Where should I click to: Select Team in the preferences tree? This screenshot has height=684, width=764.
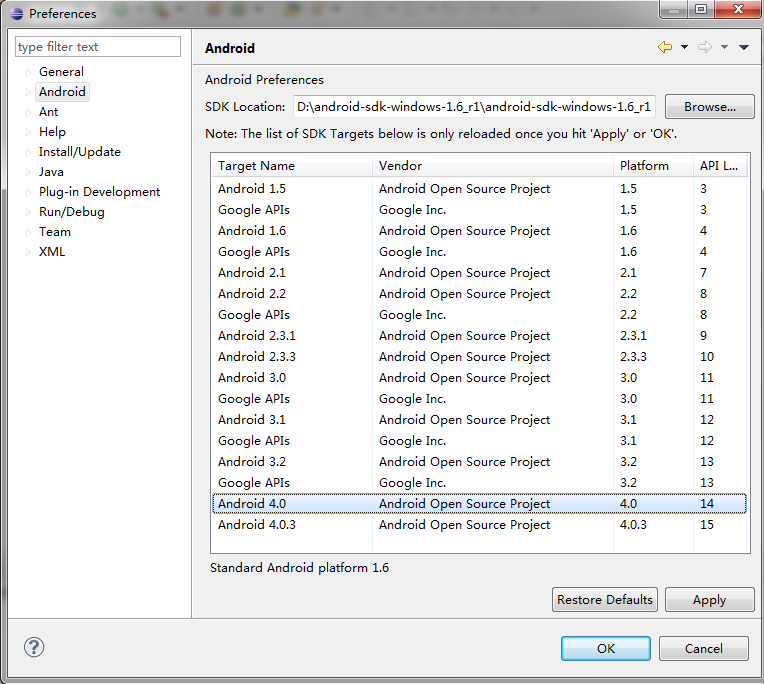(x=55, y=231)
